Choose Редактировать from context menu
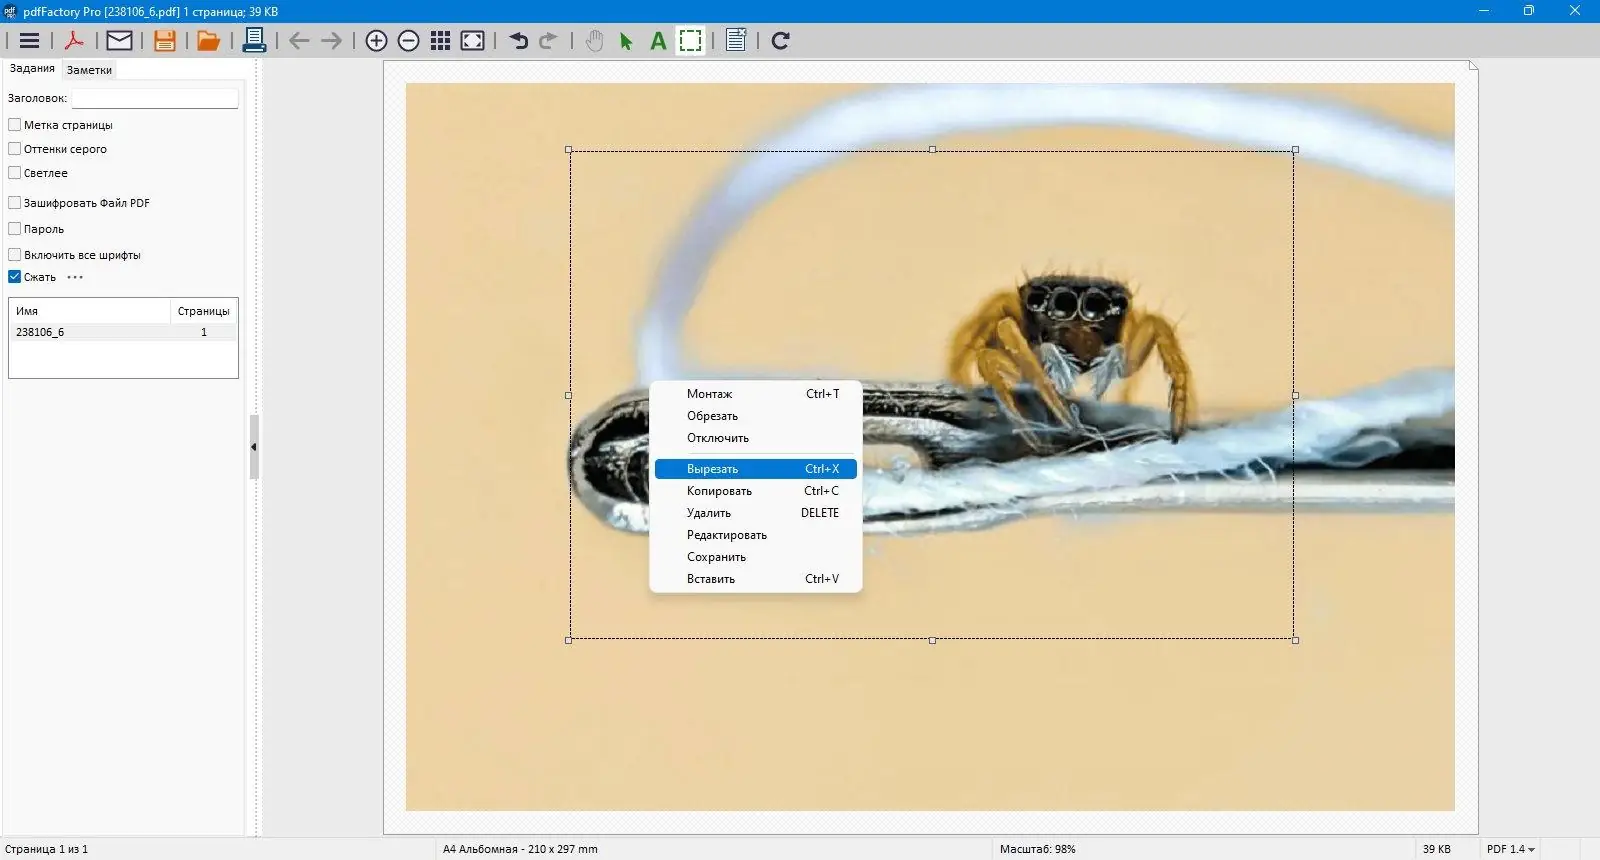Screen dimensions: 1600x860 point(756,535)
